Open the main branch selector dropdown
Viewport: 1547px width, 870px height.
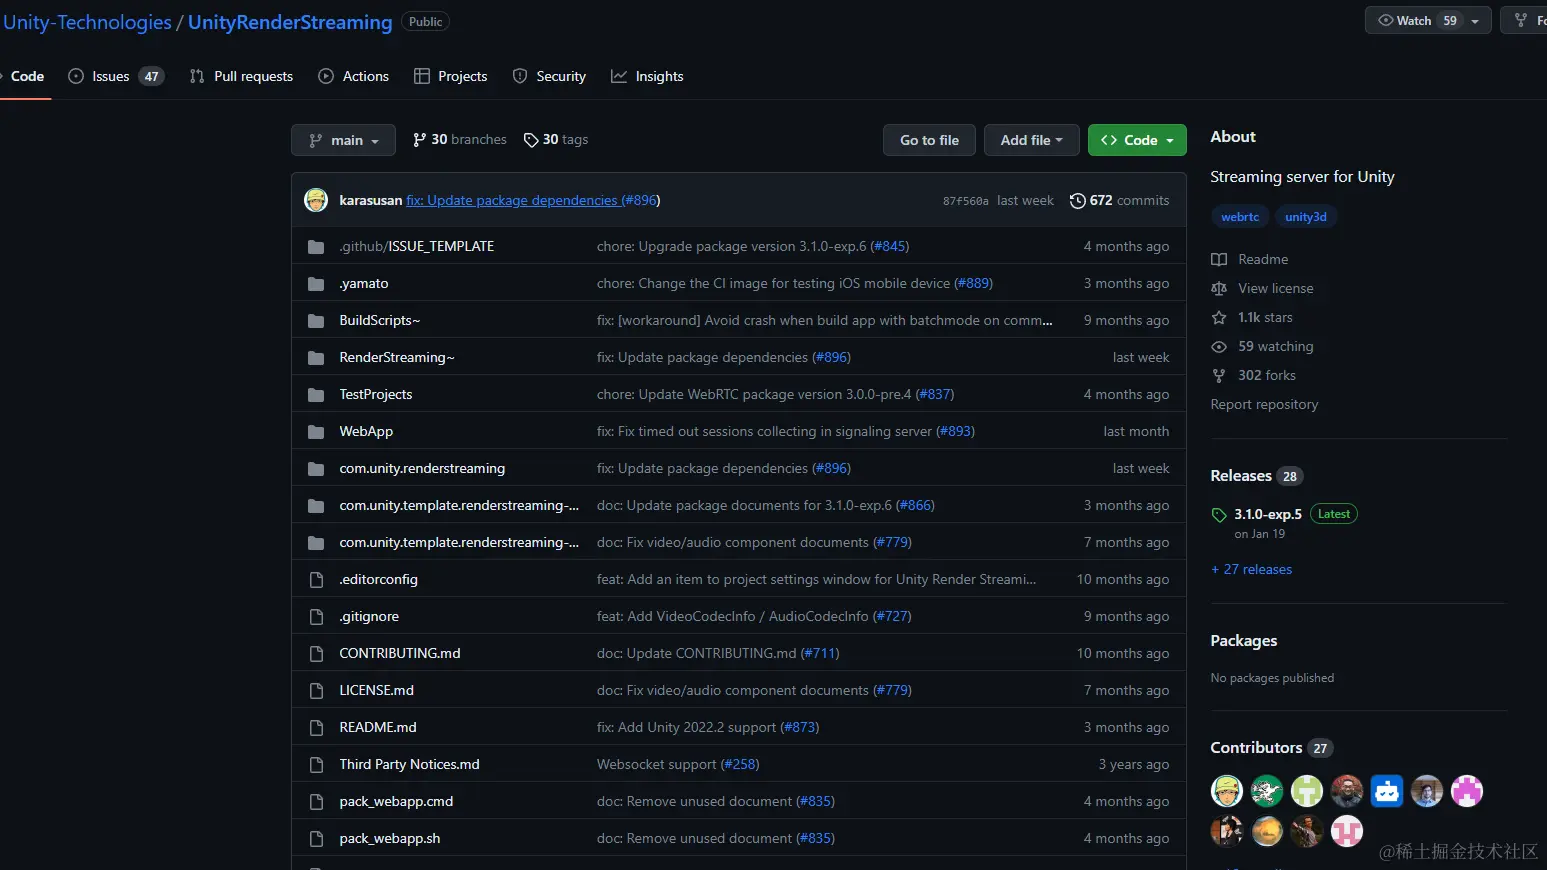(x=343, y=140)
